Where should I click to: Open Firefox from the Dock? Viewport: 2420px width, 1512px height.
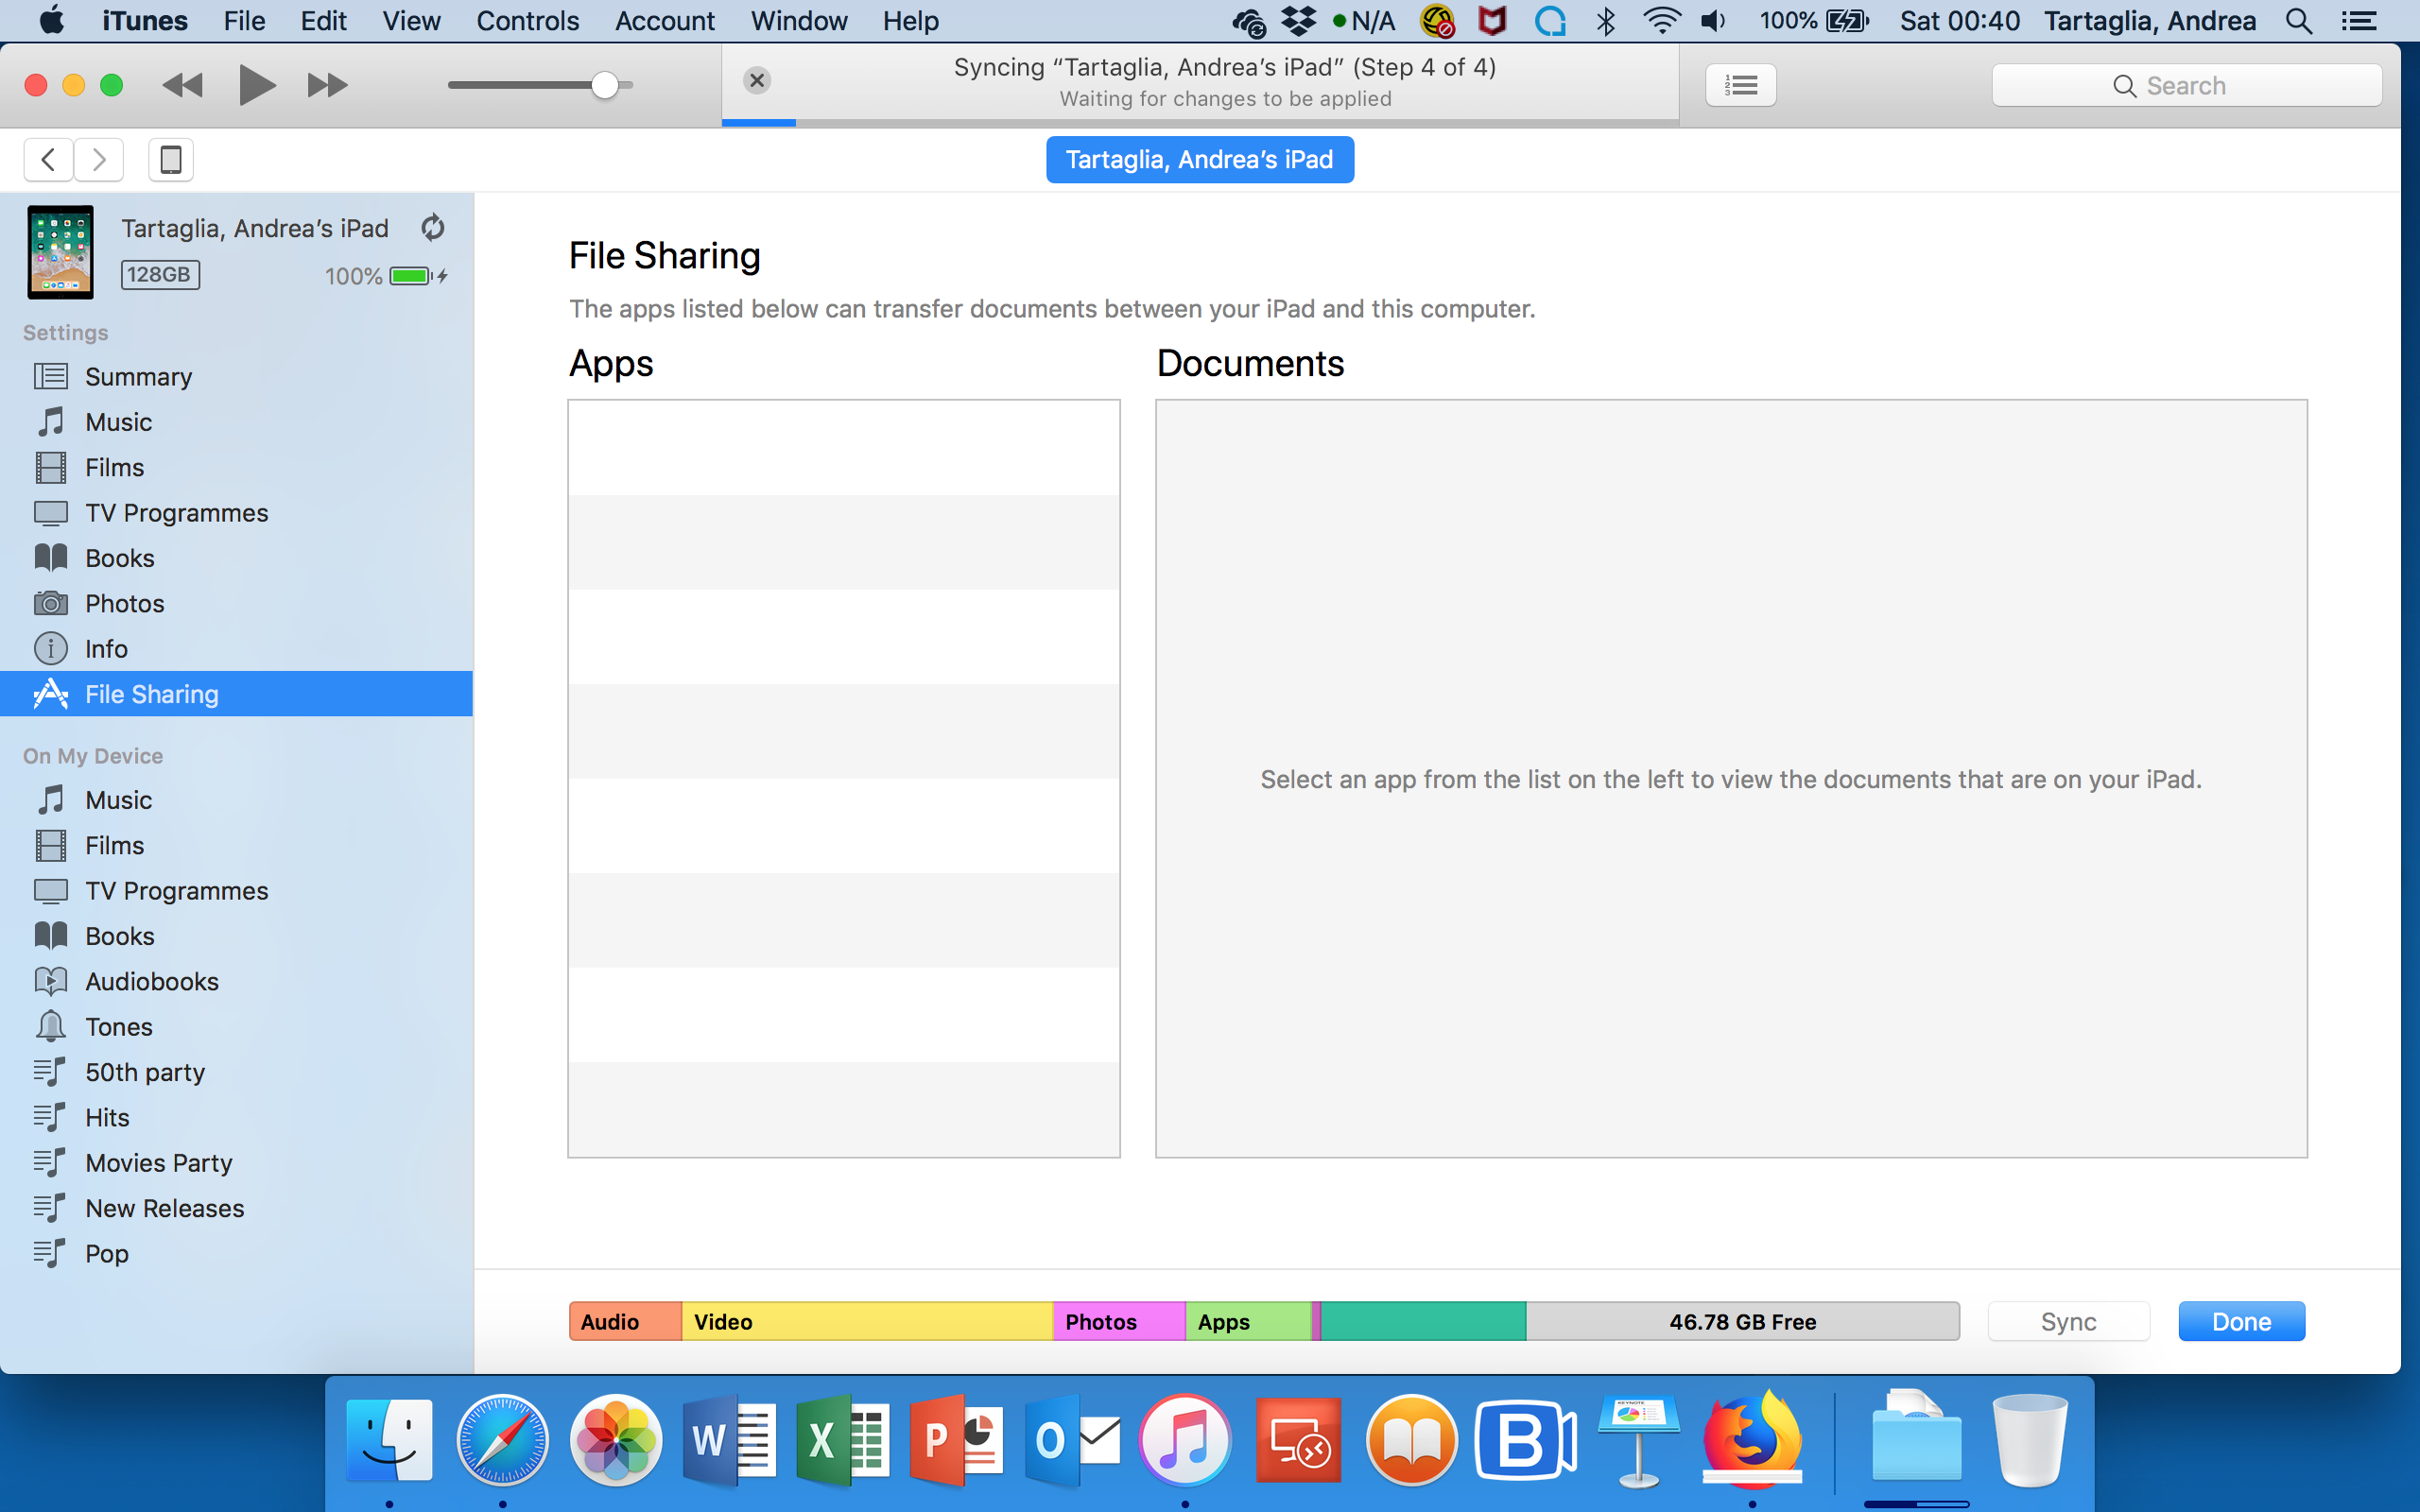(x=1752, y=1440)
